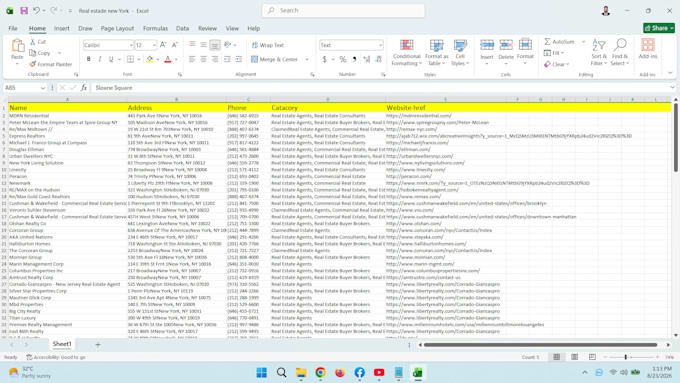Screen dimensions: 680x383
Task: Click the Percent Style icon
Action: pyautogui.click(x=343, y=59)
